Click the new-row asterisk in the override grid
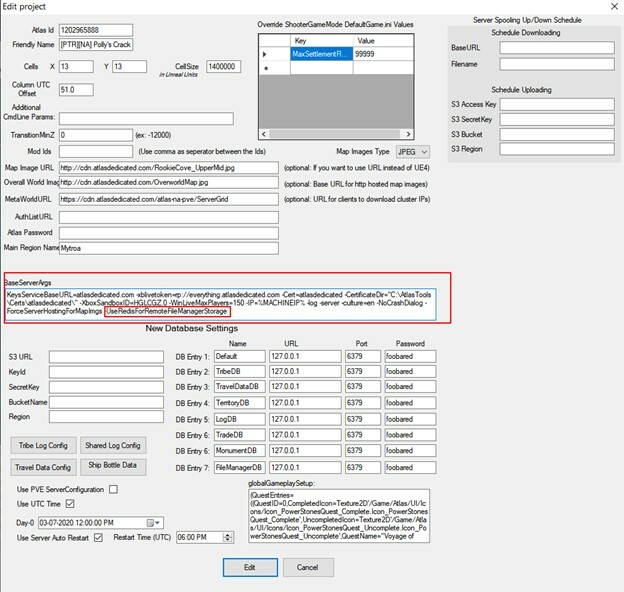This screenshot has height=592, width=624. [x=267, y=70]
